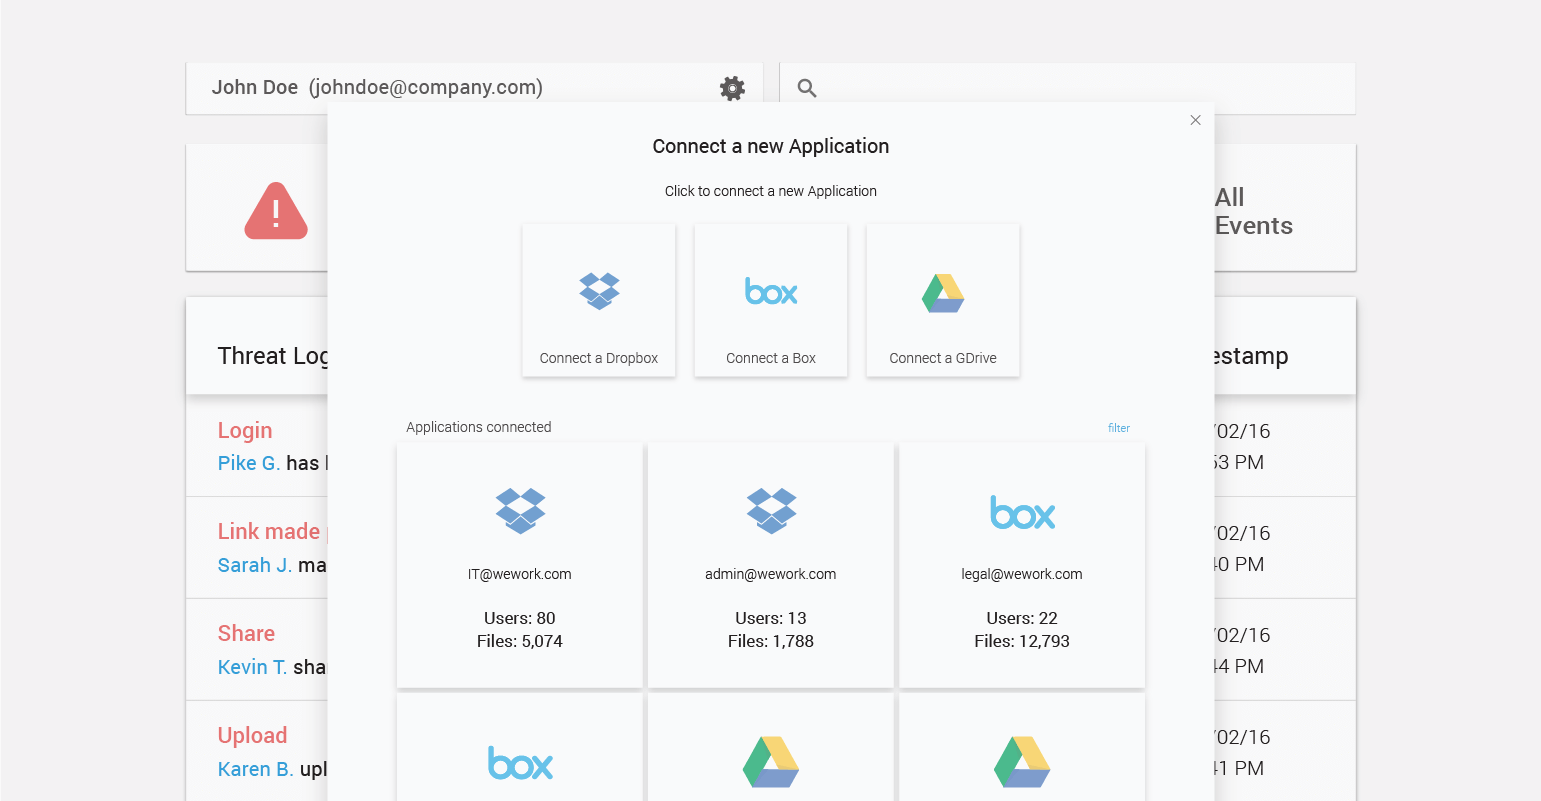Click the Login threat log entry
The width and height of the screenshot is (1541, 801).
point(245,430)
